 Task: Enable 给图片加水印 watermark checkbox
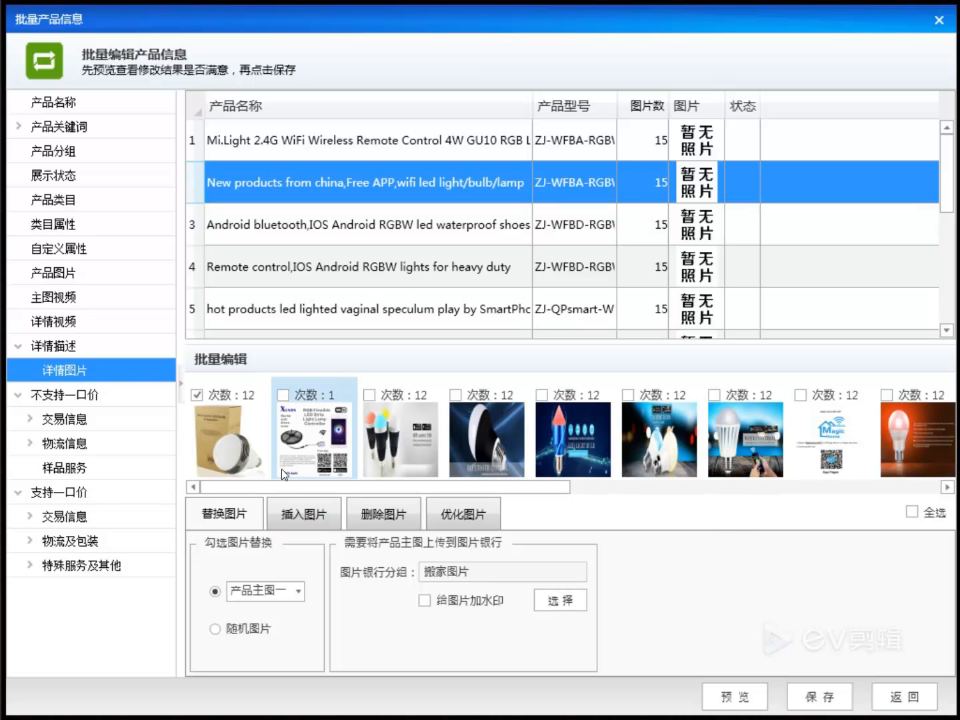point(424,601)
